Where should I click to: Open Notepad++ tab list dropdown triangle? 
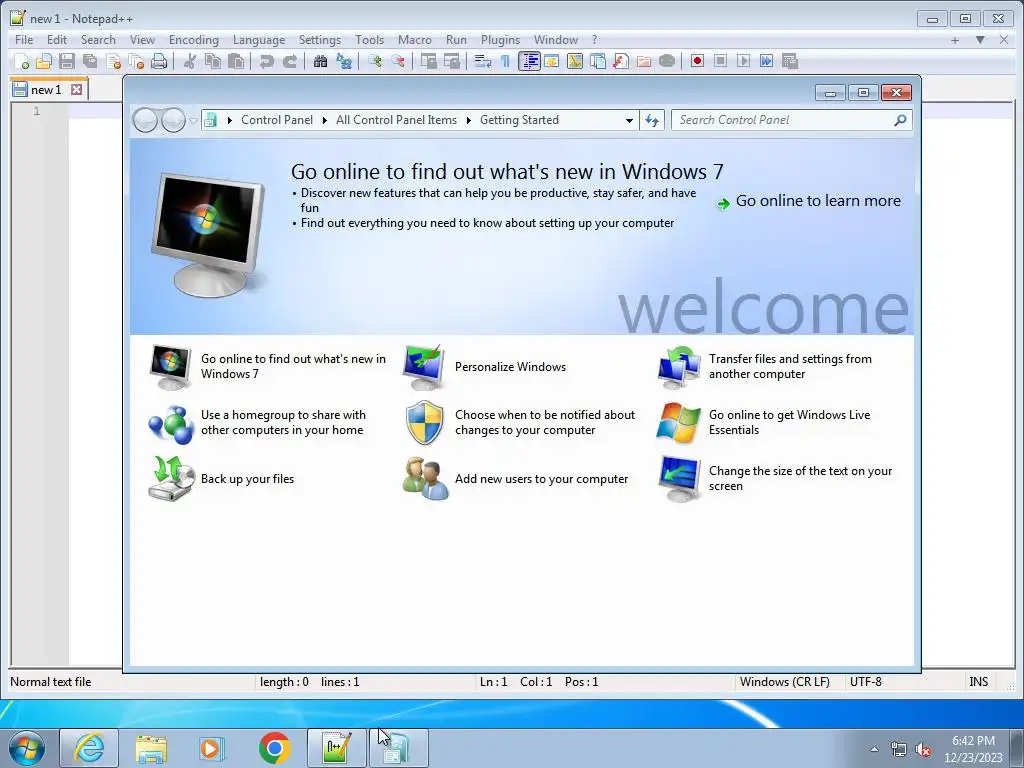pos(980,40)
